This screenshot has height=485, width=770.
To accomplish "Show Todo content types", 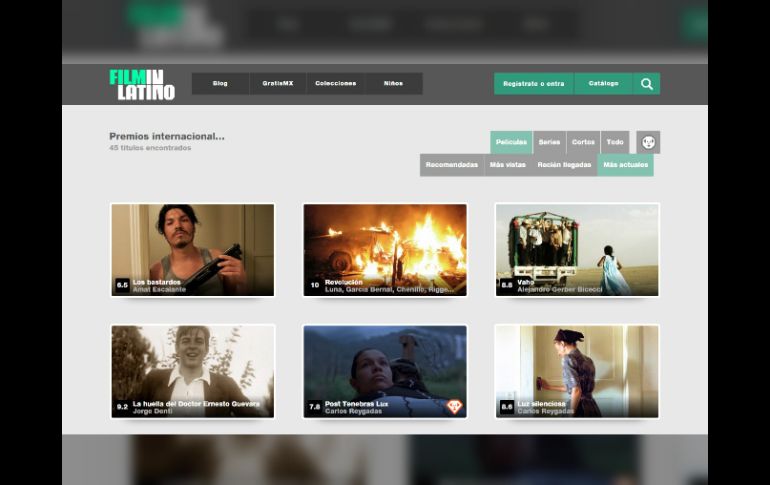I will [615, 142].
